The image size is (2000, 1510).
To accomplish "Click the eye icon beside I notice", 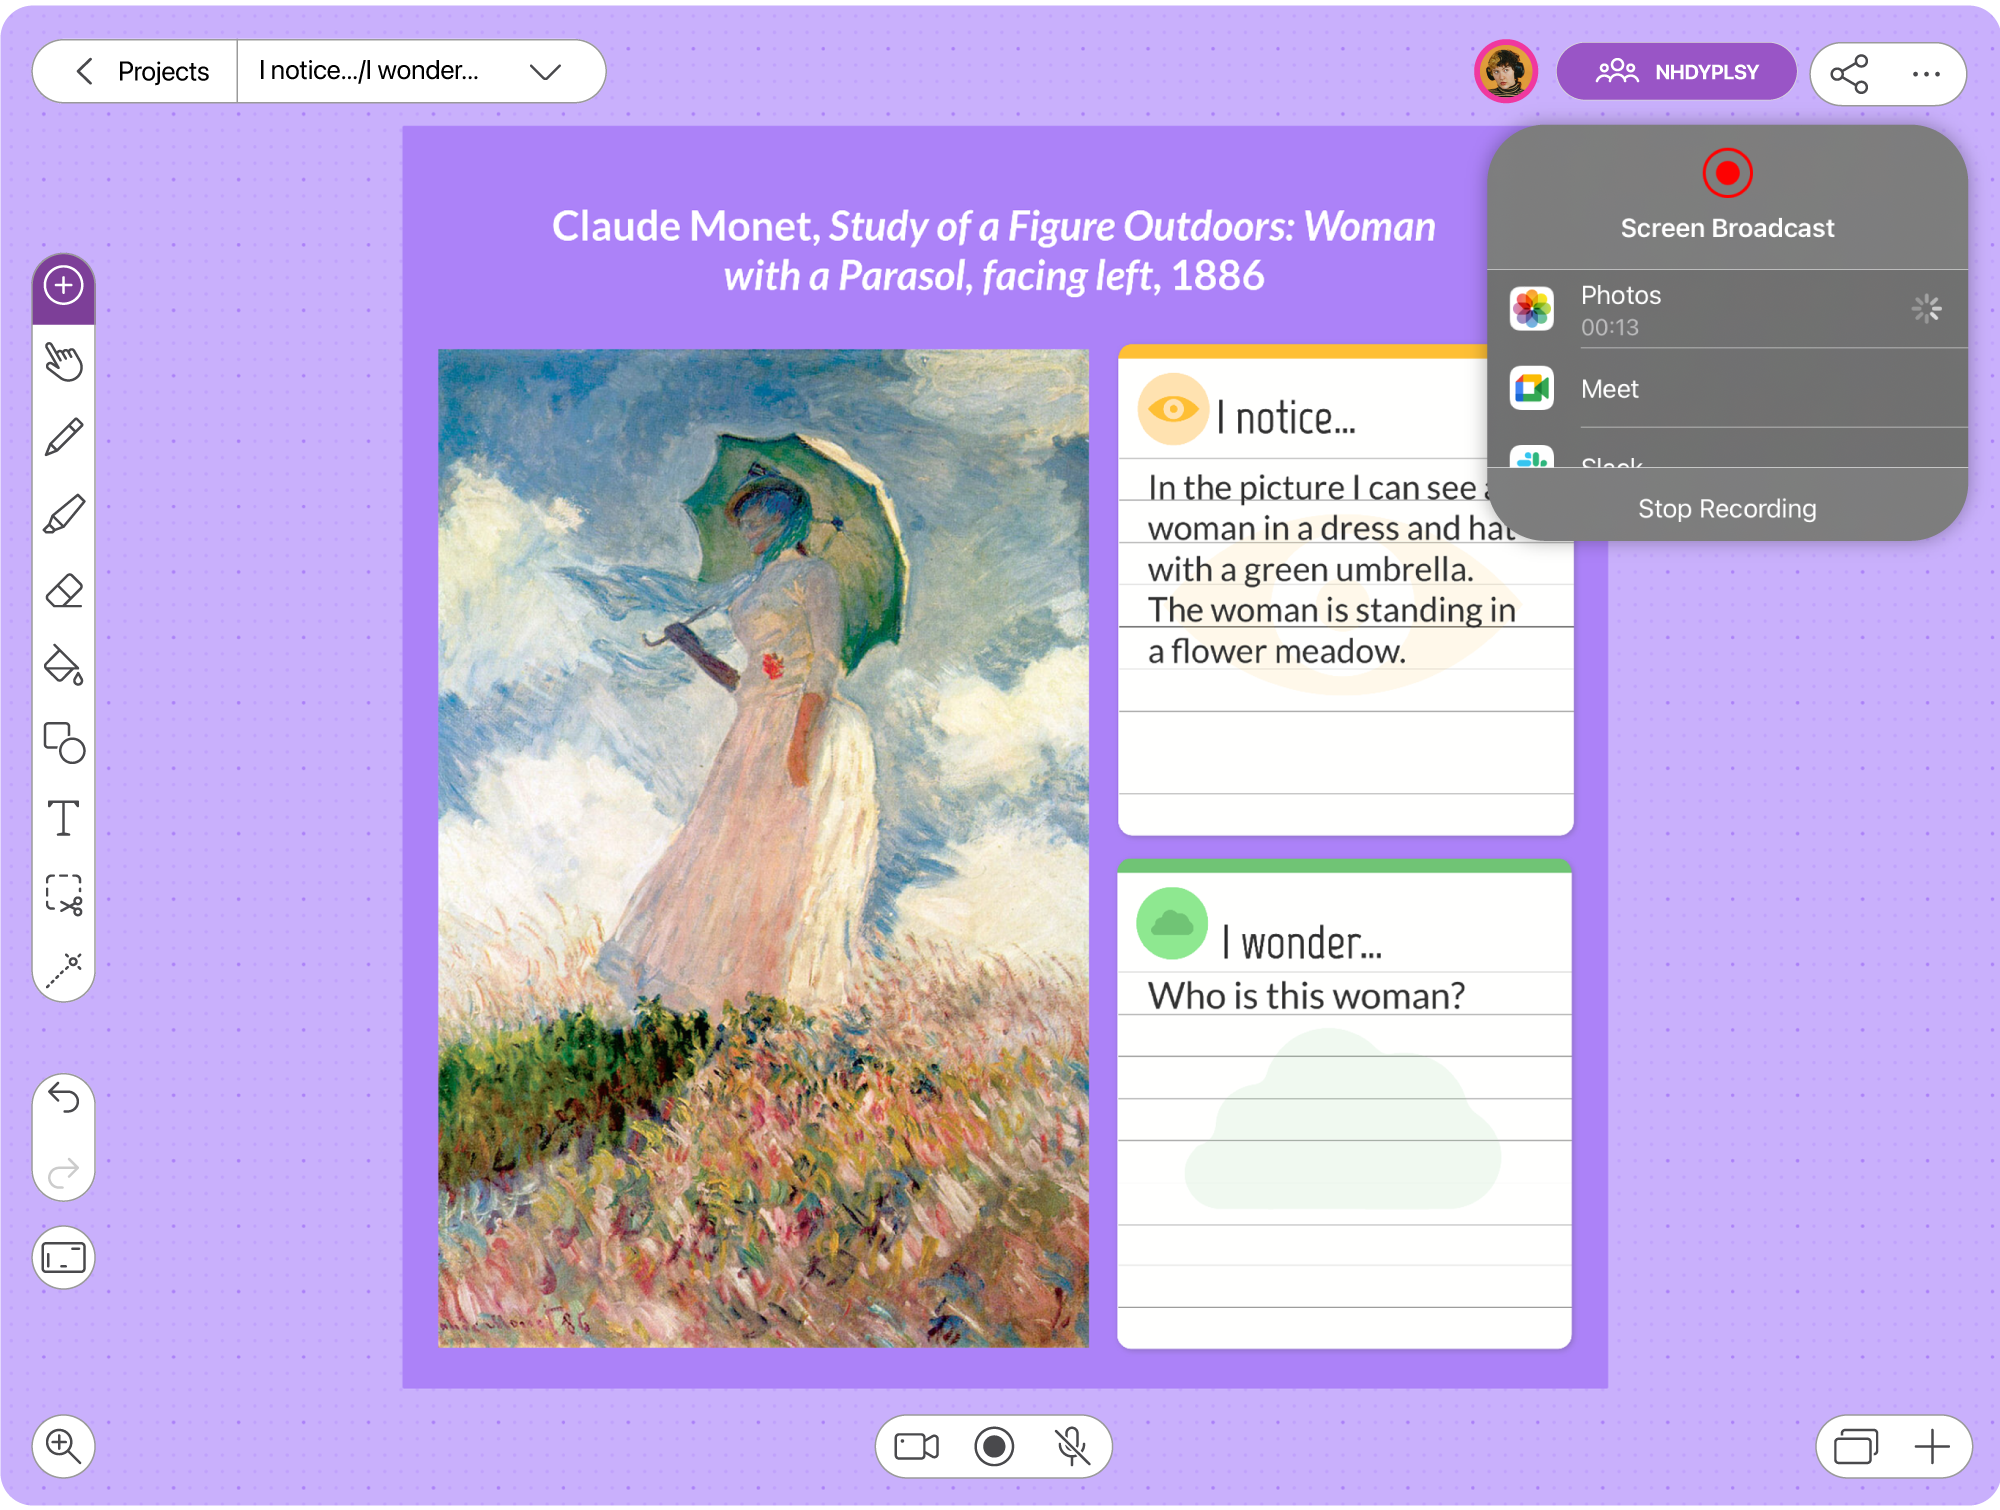I will (1173, 409).
